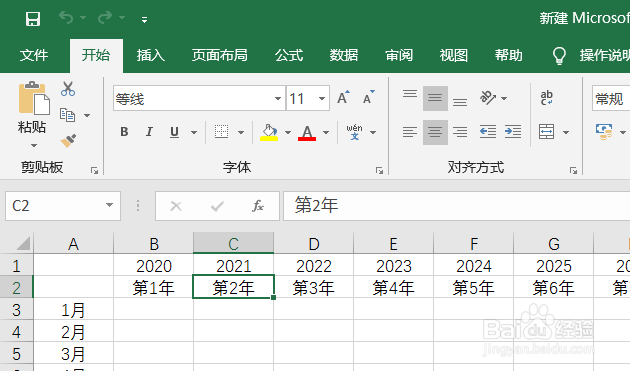
Task: Switch to the 插入 ribbon tab
Action: coord(151,55)
